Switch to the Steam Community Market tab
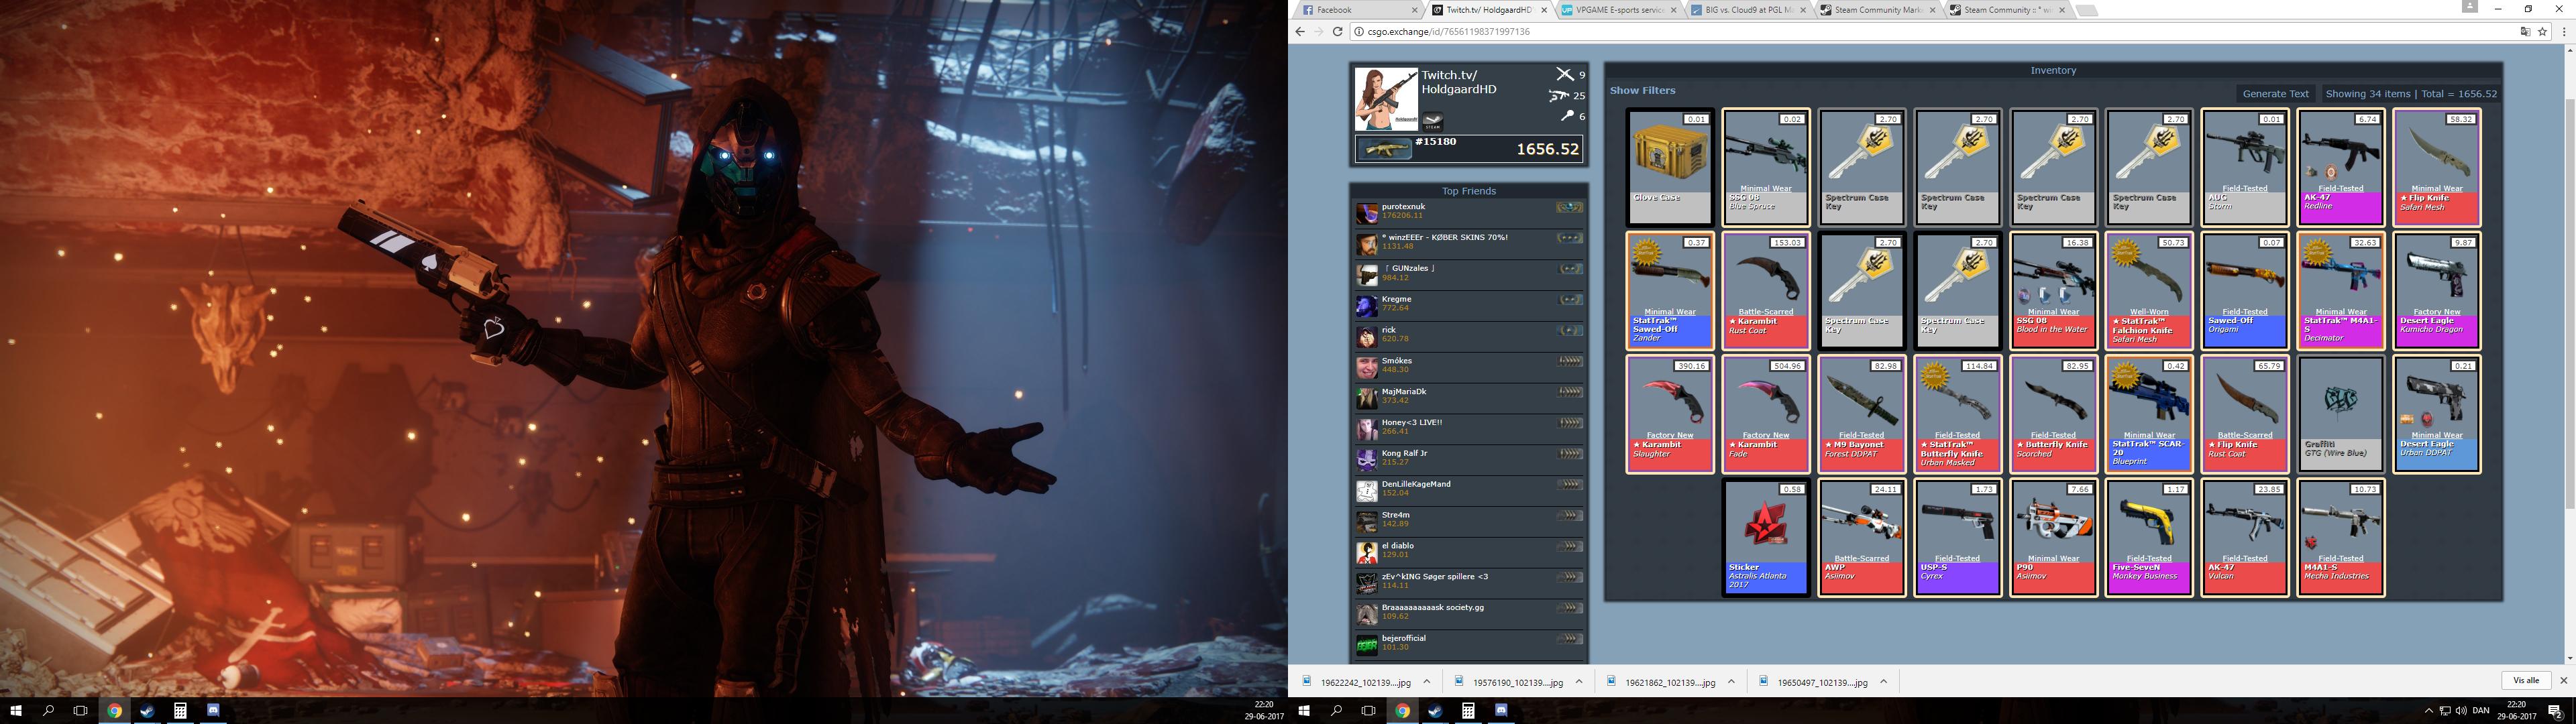The width and height of the screenshot is (2576, 724). pyautogui.click(x=1877, y=10)
